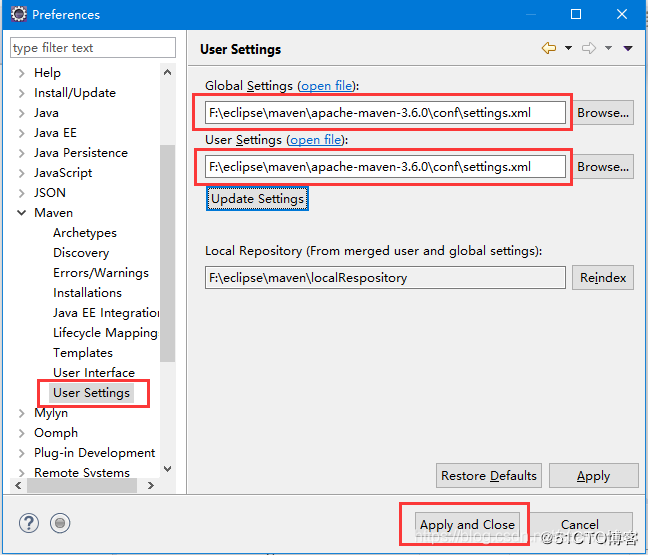
Task: Click the forward navigation arrow icon
Action: tap(589, 48)
